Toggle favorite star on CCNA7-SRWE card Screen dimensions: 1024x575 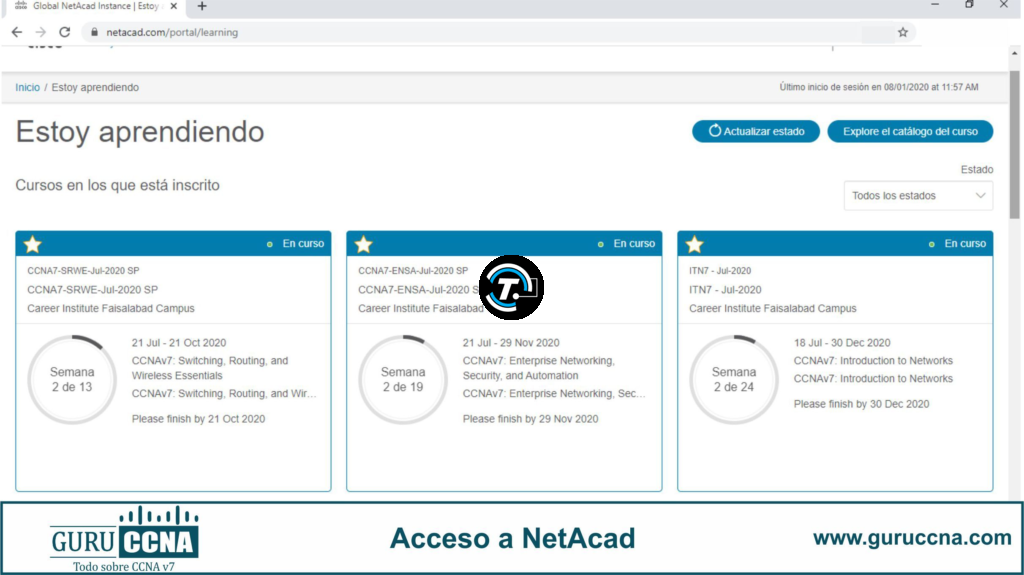click(x=33, y=244)
